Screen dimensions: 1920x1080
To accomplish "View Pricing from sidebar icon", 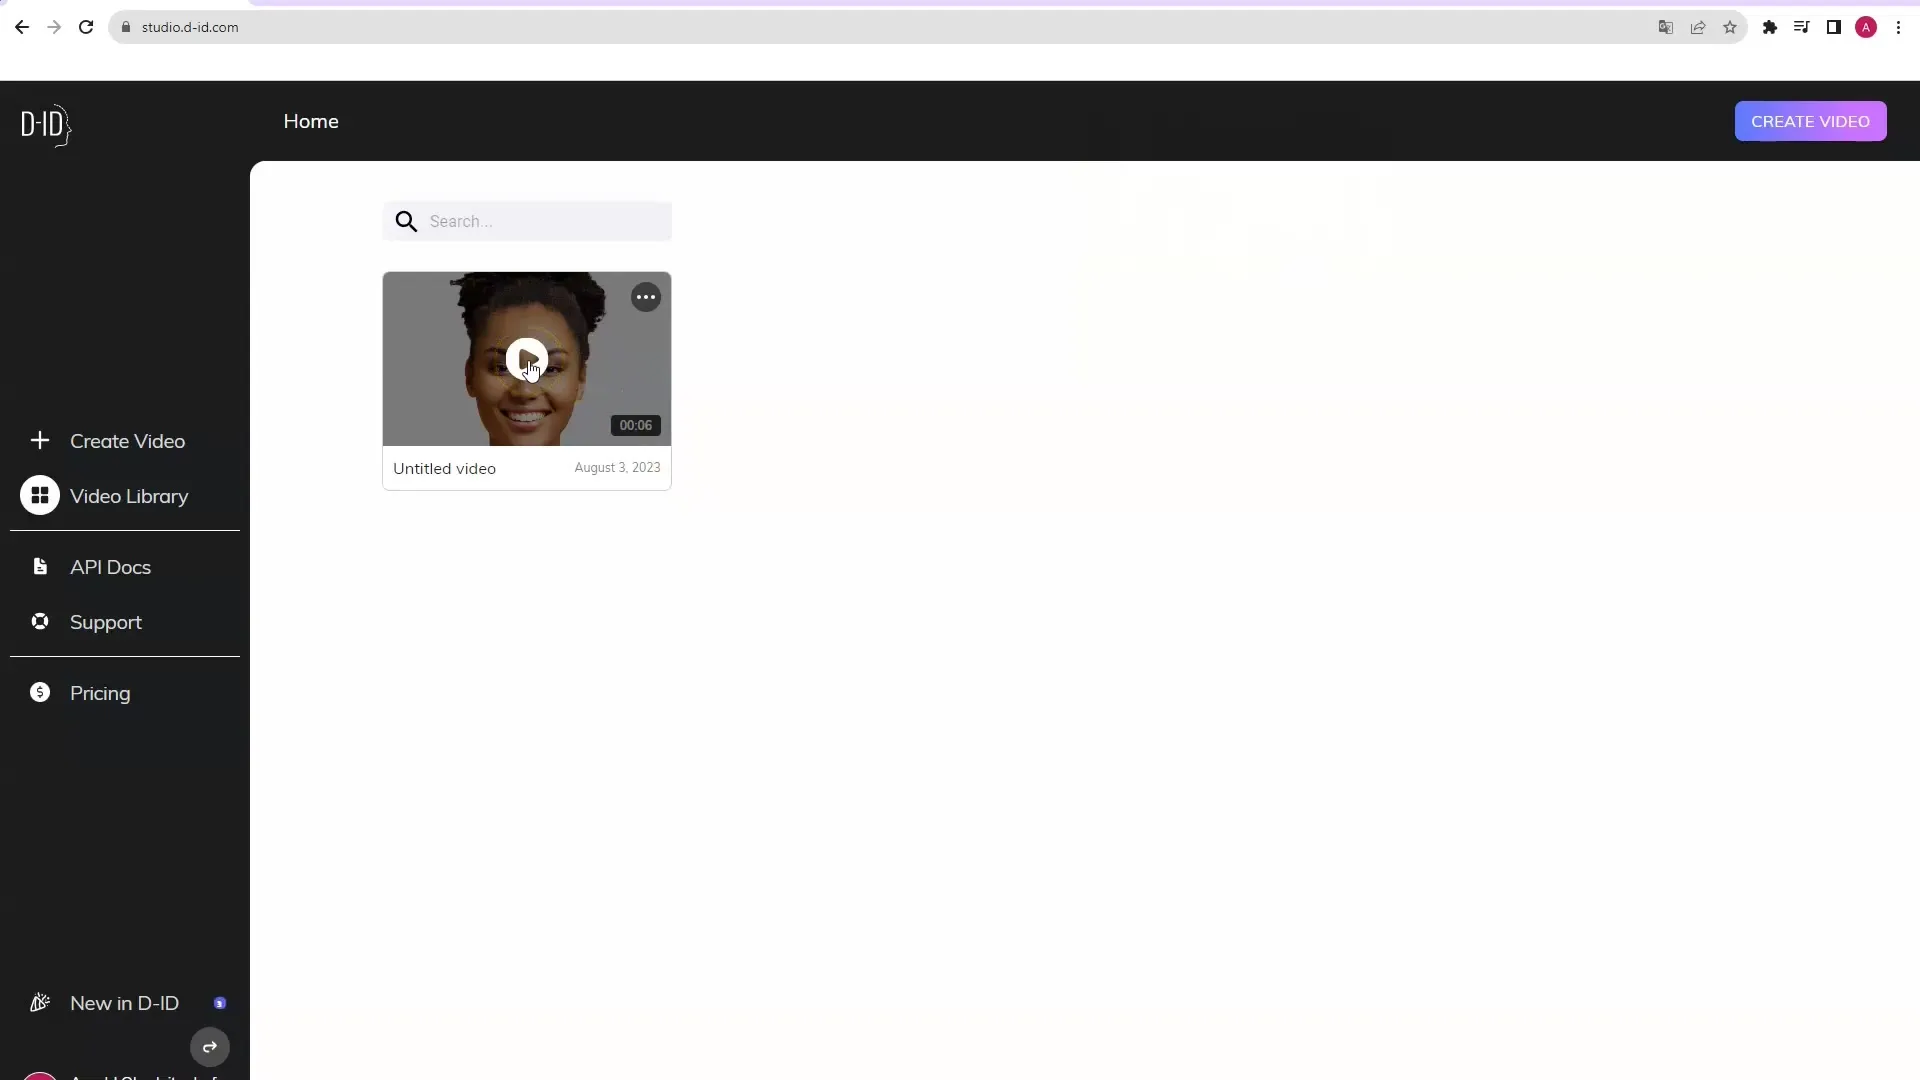I will [x=40, y=692].
